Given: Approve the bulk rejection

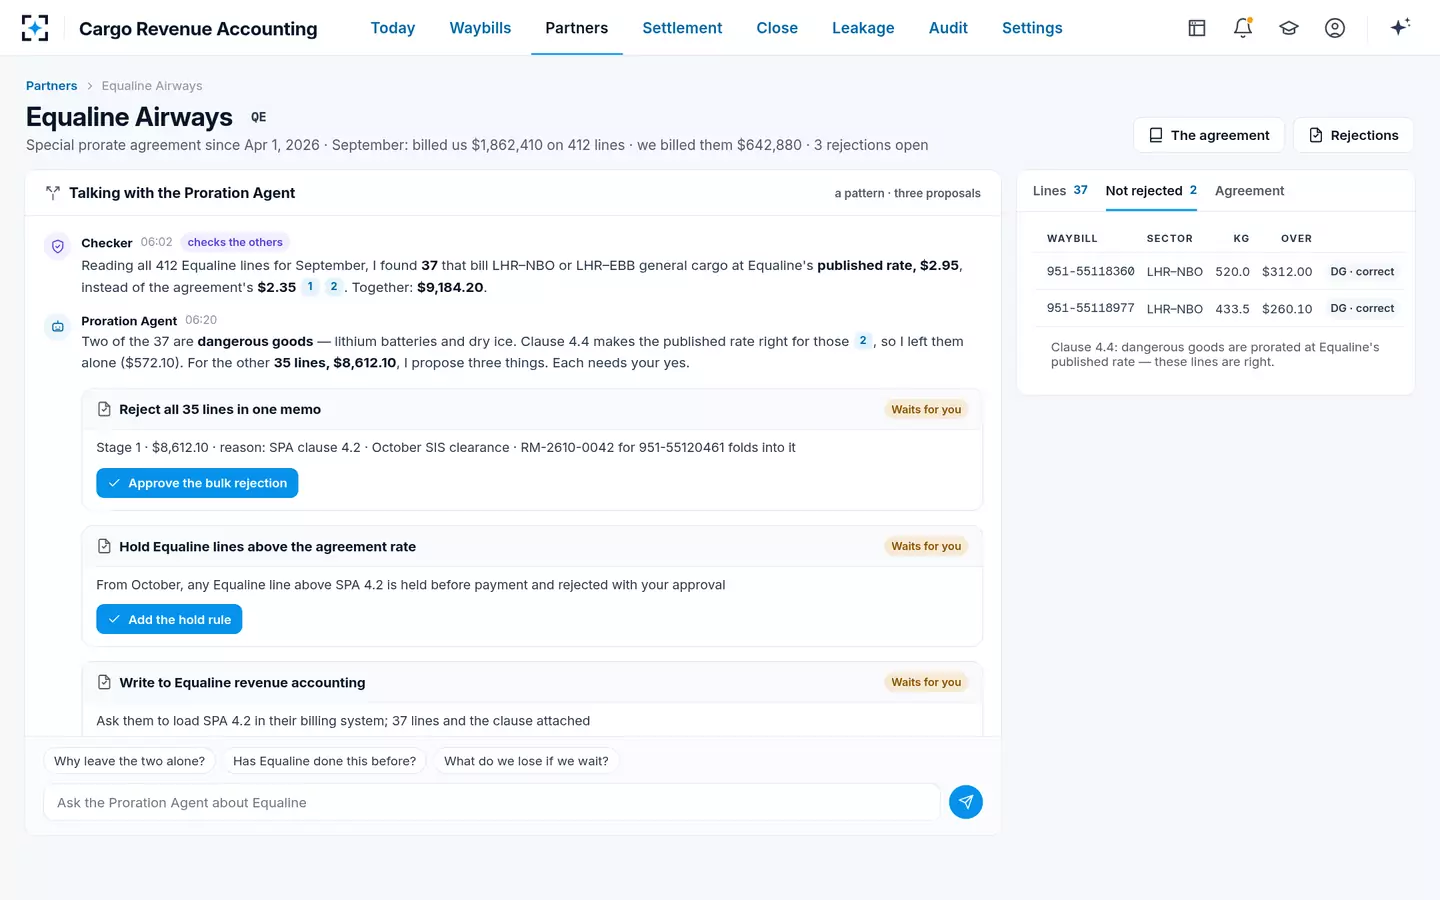Looking at the screenshot, I should tap(197, 483).
